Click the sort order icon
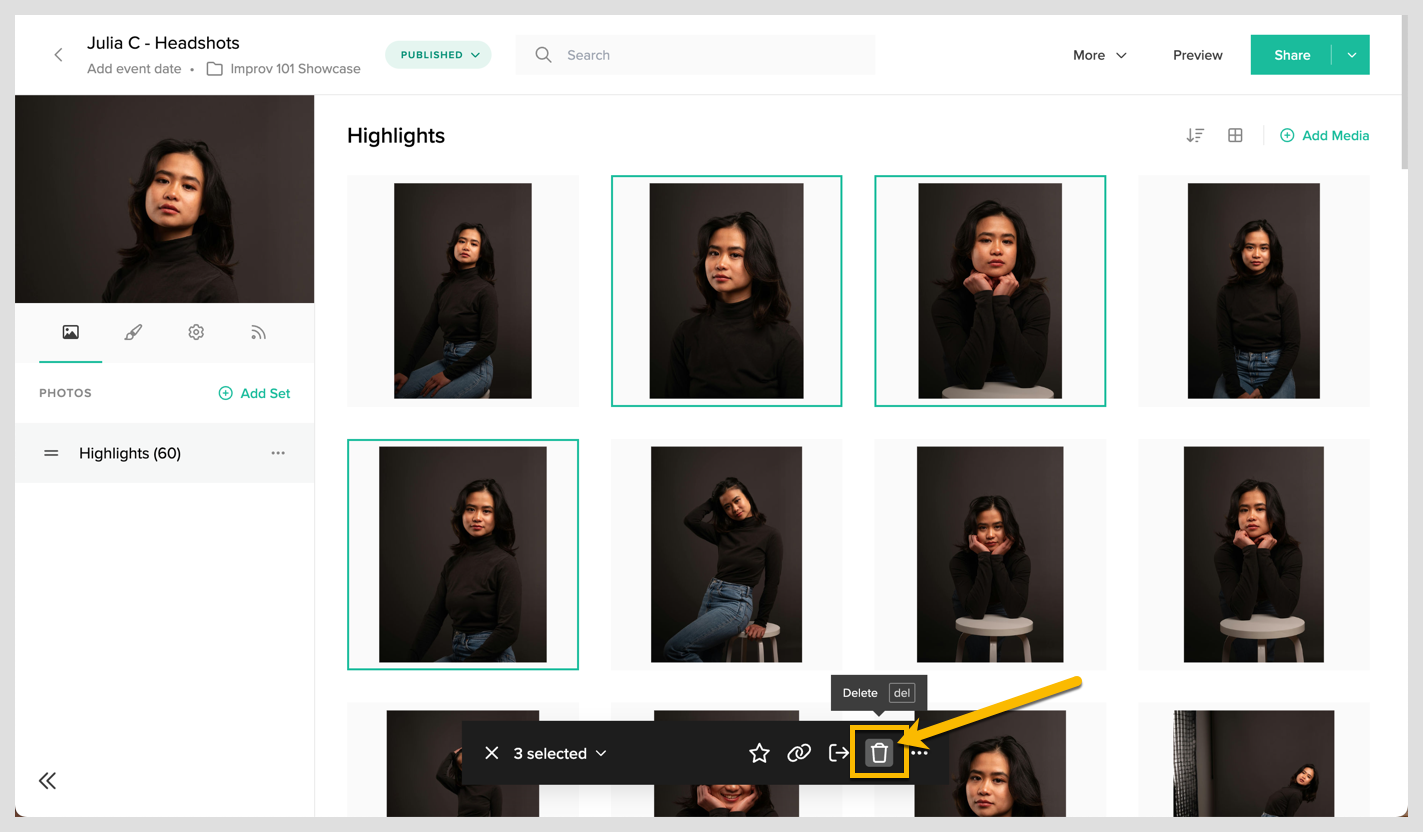 pos(1195,135)
